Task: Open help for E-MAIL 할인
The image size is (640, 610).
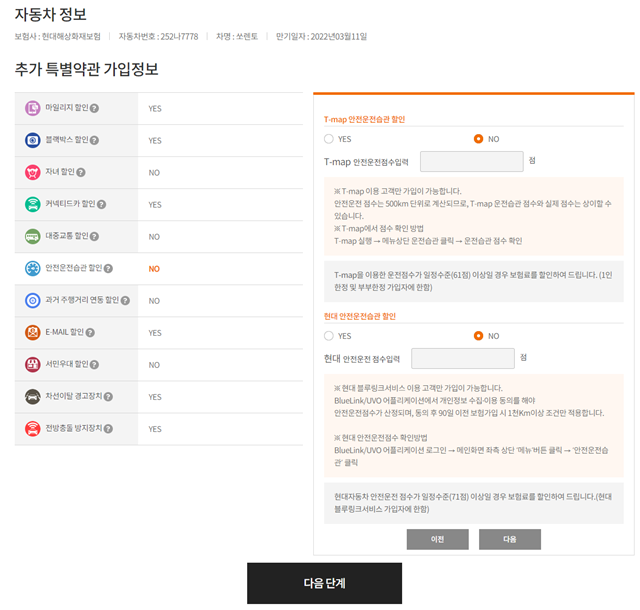Action: click(x=90, y=333)
